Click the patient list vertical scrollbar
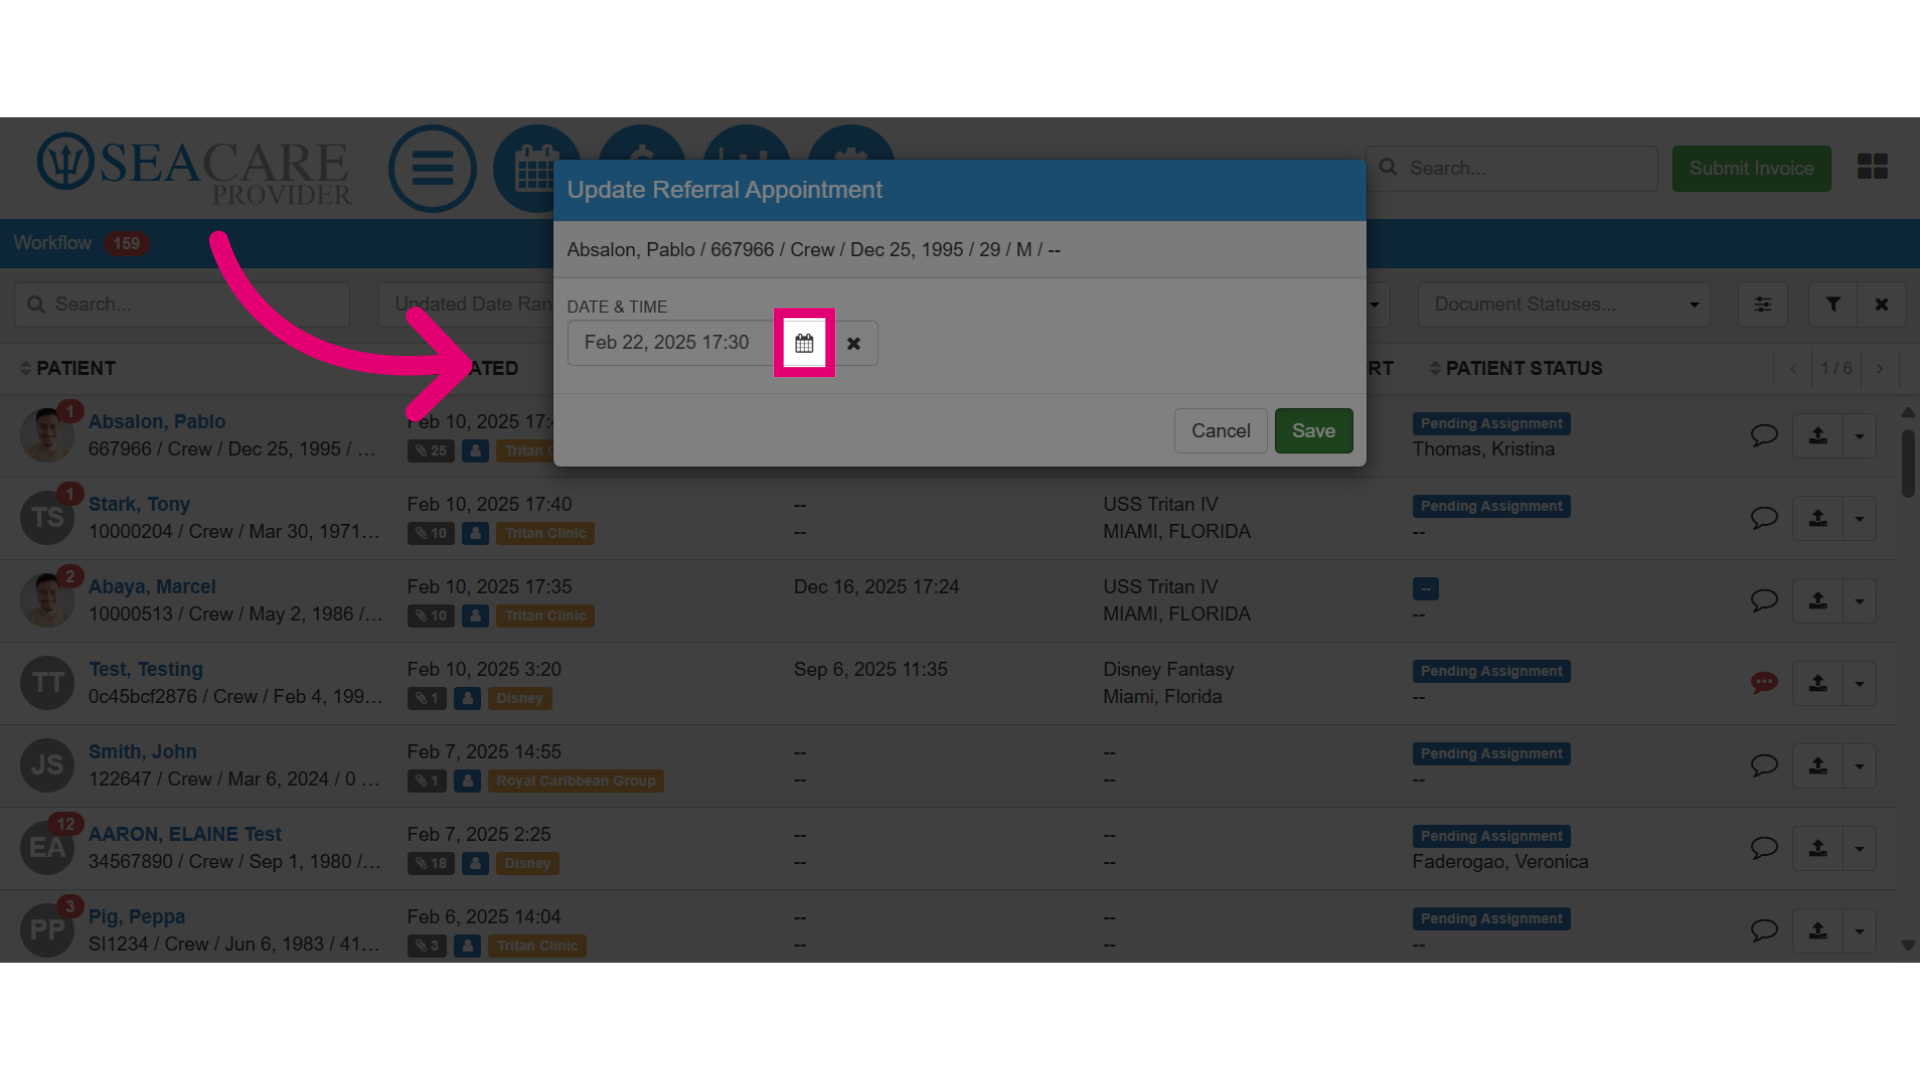 pyautogui.click(x=1908, y=463)
